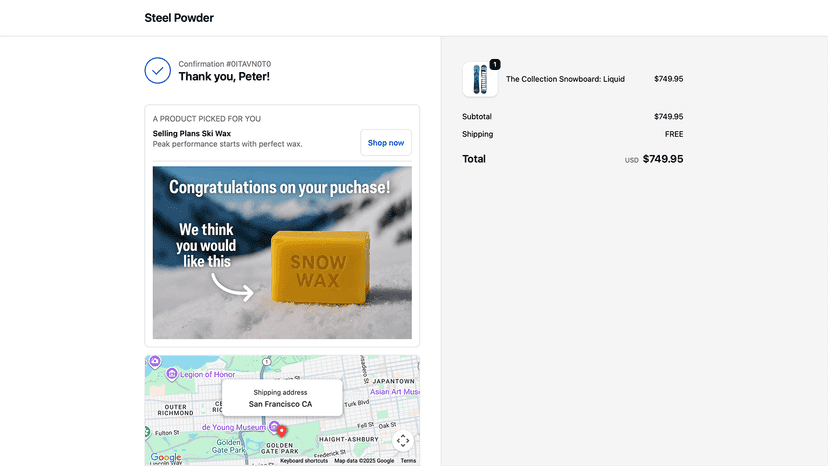Click the Steel Powder store name

coord(179,18)
